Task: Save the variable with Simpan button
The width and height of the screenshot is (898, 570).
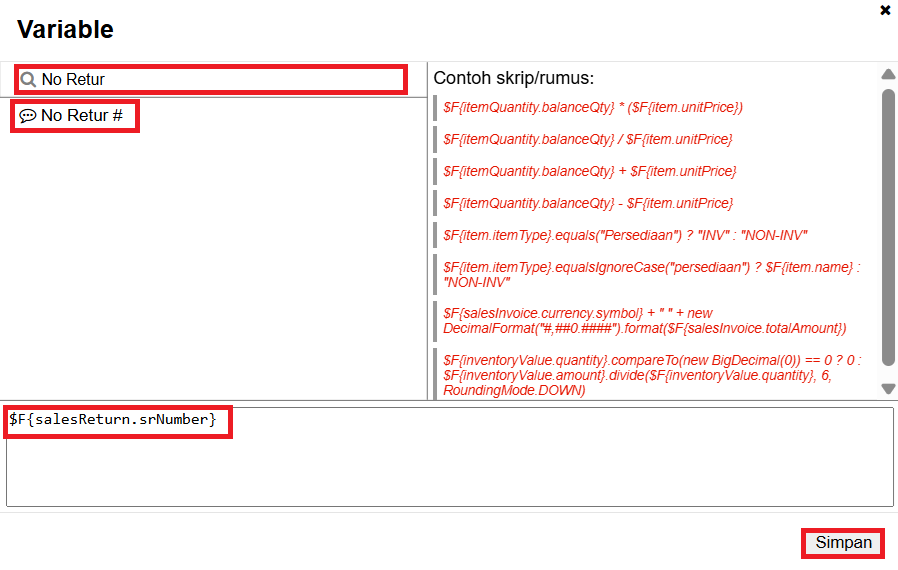Action: 843,543
